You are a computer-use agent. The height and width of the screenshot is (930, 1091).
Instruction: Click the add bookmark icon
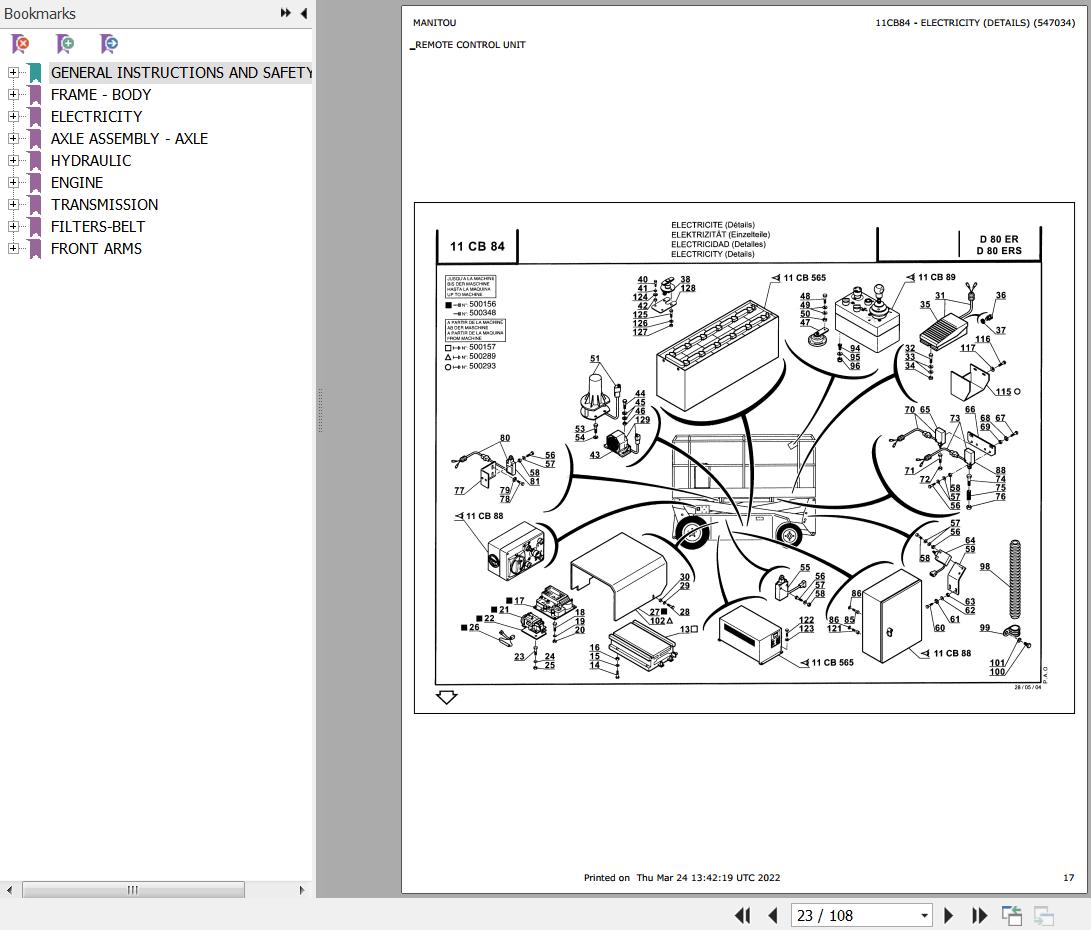tap(65, 44)
